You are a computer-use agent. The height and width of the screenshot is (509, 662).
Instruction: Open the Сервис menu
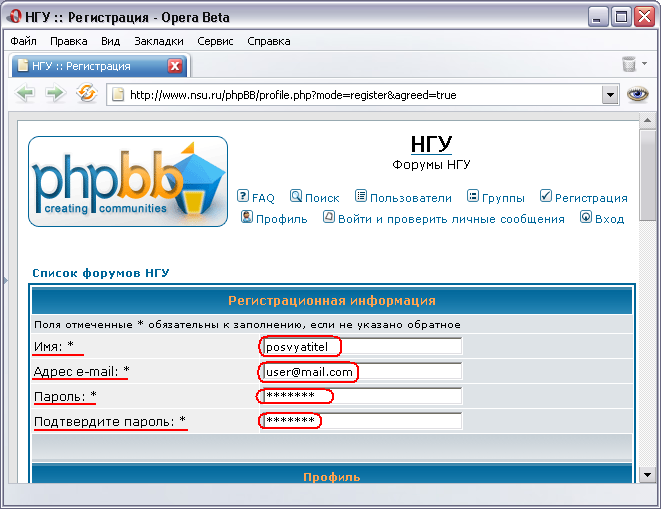click(x=215, y=41)
